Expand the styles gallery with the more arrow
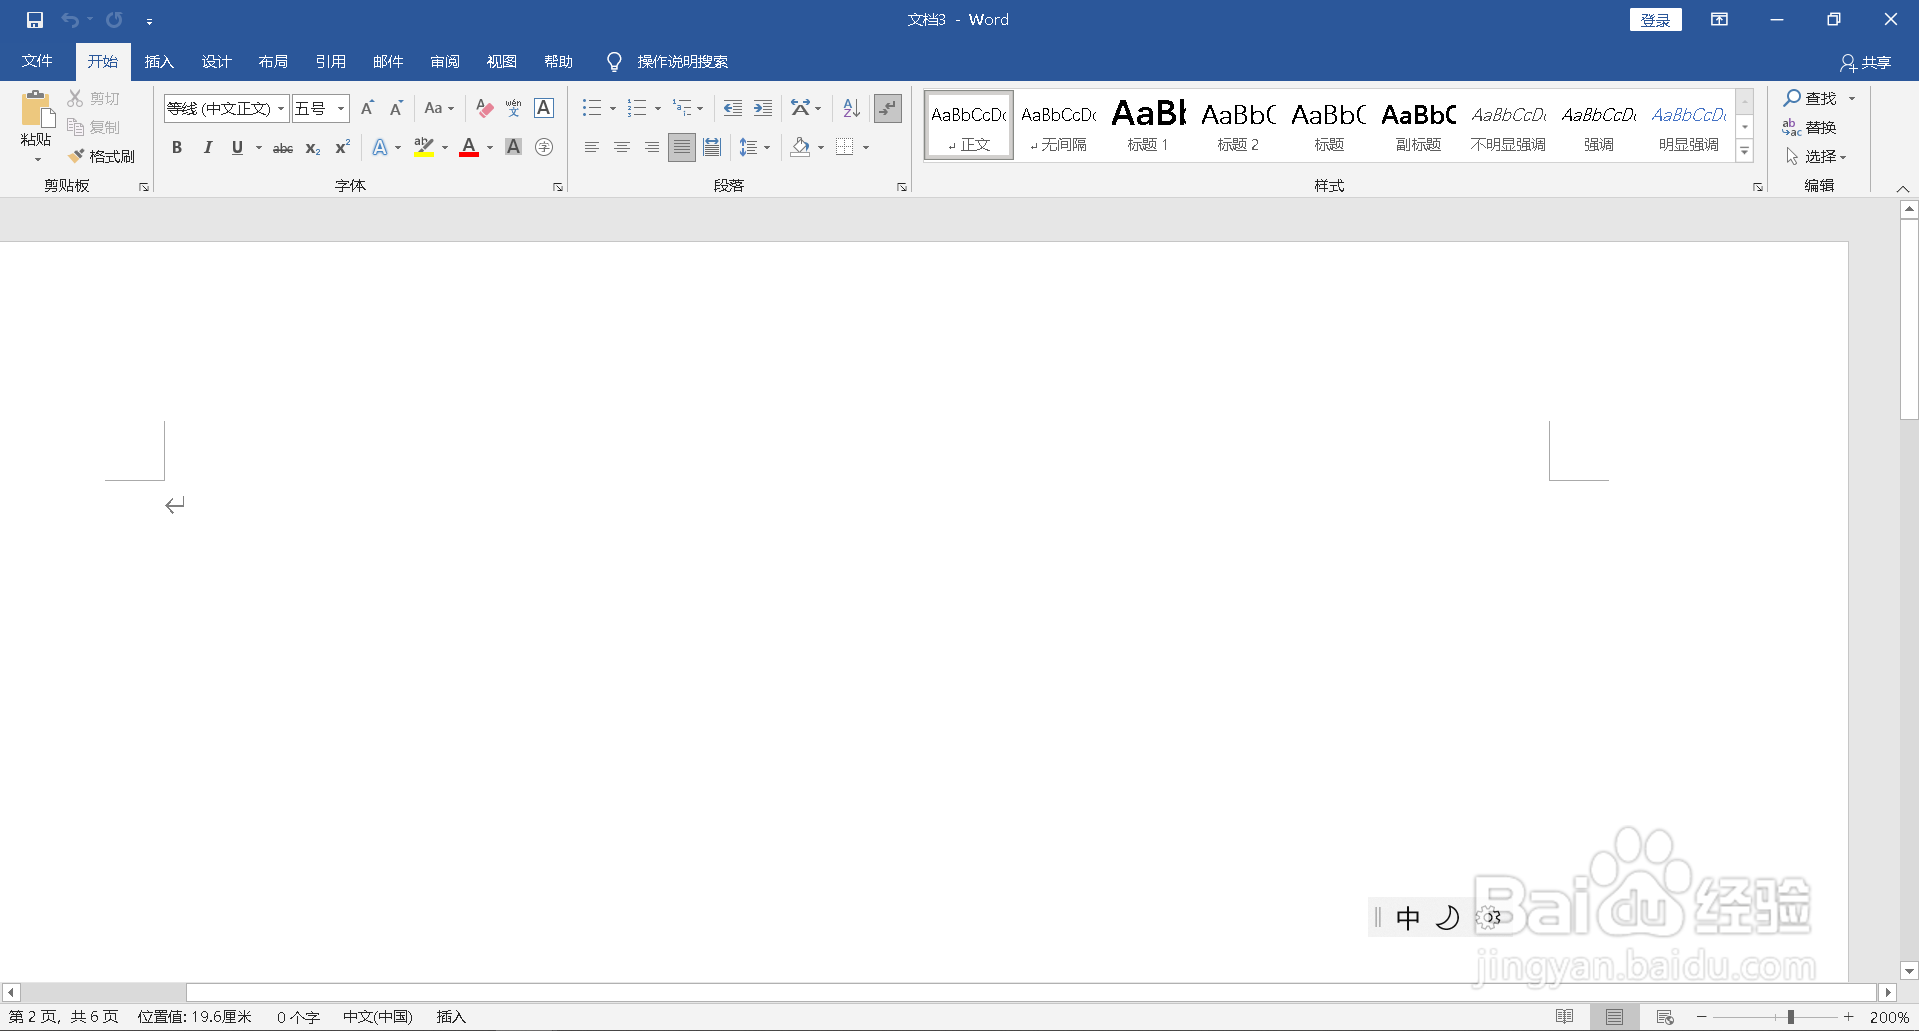 point(1745,151)
